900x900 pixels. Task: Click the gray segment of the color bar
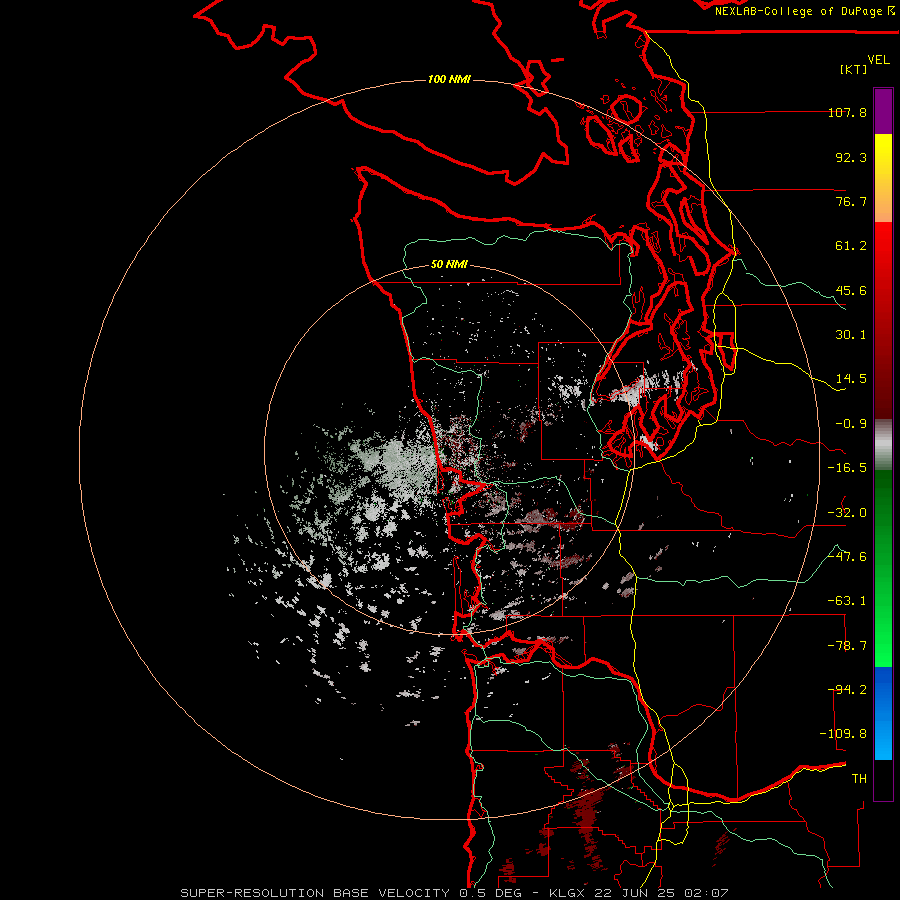(883, 445)
